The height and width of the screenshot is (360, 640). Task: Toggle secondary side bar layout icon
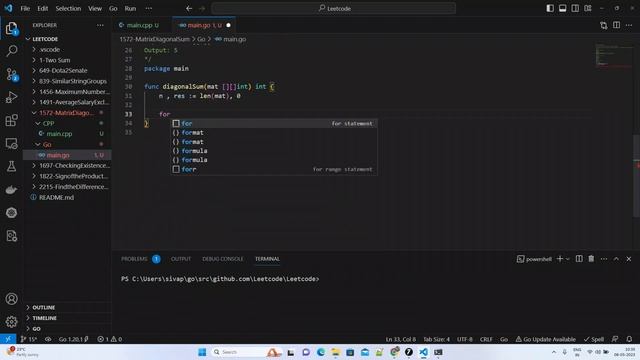pyautogui.click(x=575, y=8)
